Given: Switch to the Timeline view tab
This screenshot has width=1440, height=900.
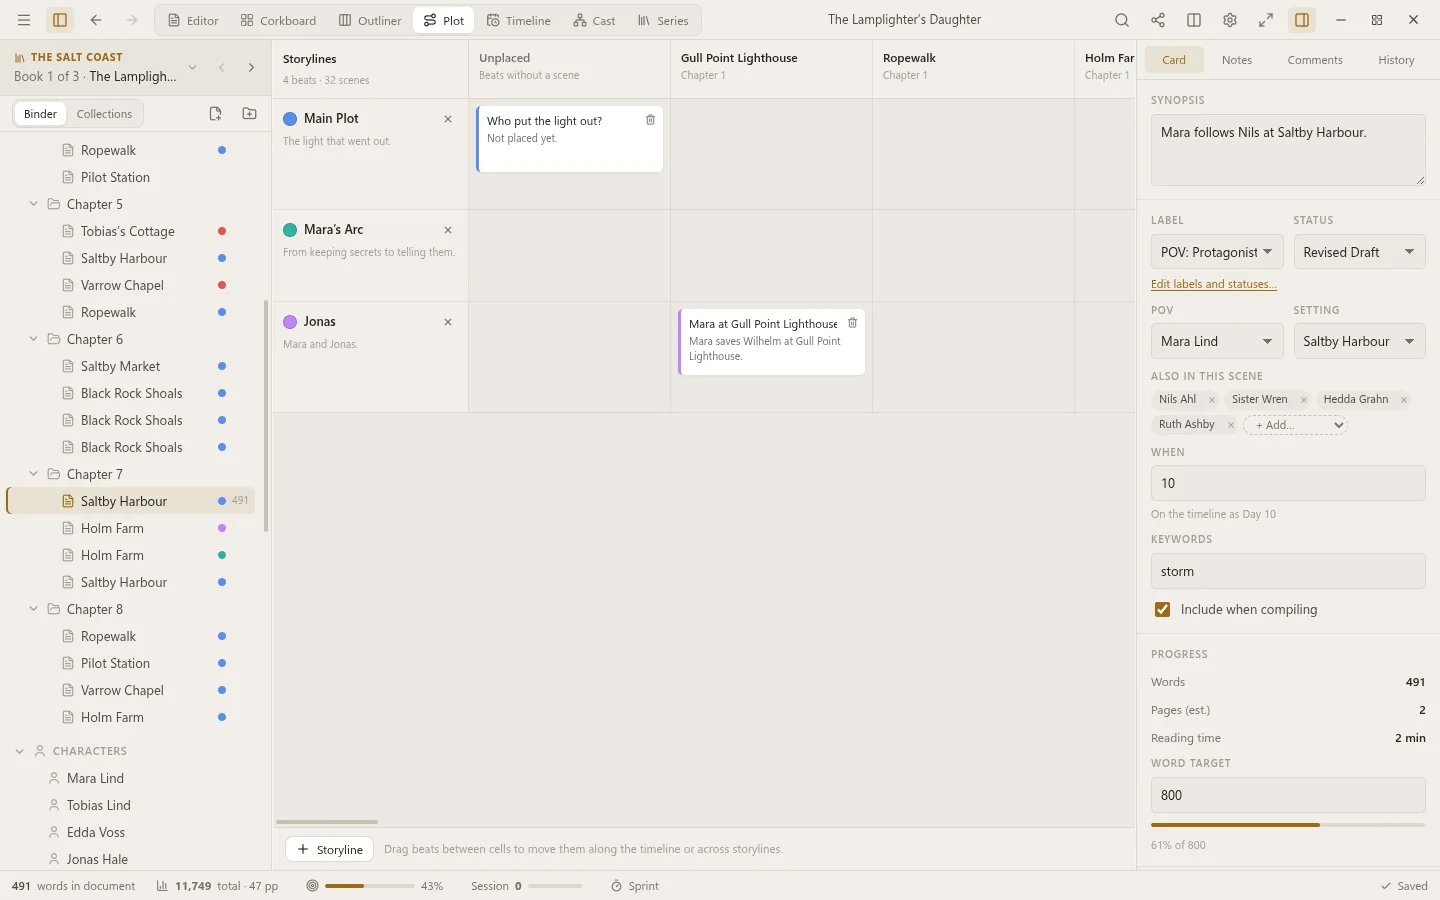Looking at the screenshot, I should 518,20.
